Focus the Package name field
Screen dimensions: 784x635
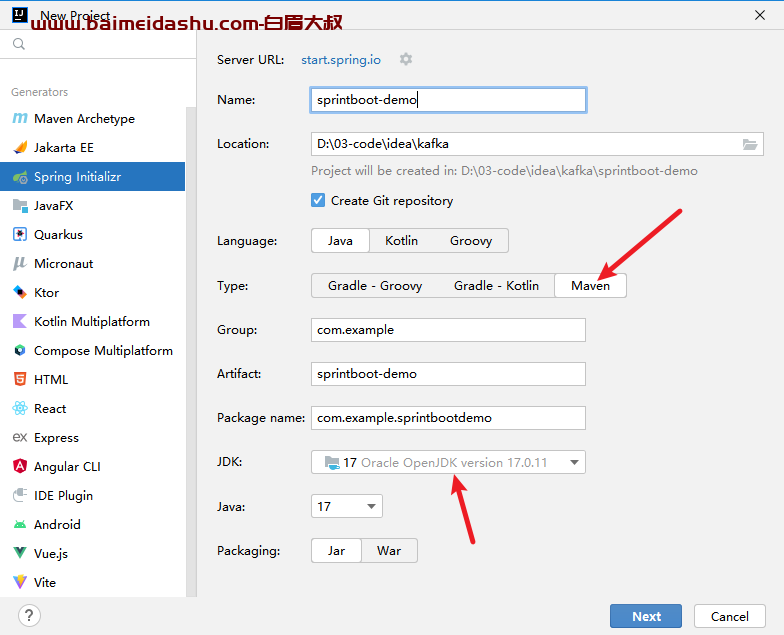point(448,418)
